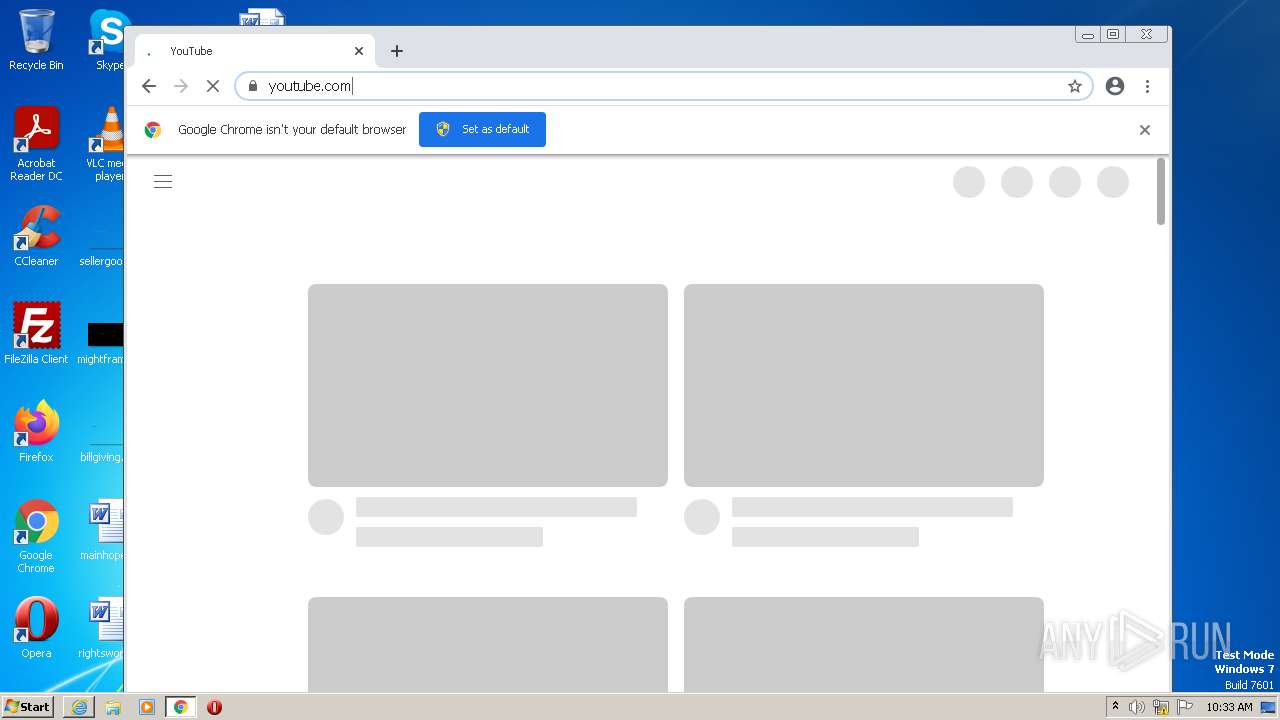This screenshot has height=720, width=1280.
Task: Go back using the browser back arrow
Action: coord(149,86)
